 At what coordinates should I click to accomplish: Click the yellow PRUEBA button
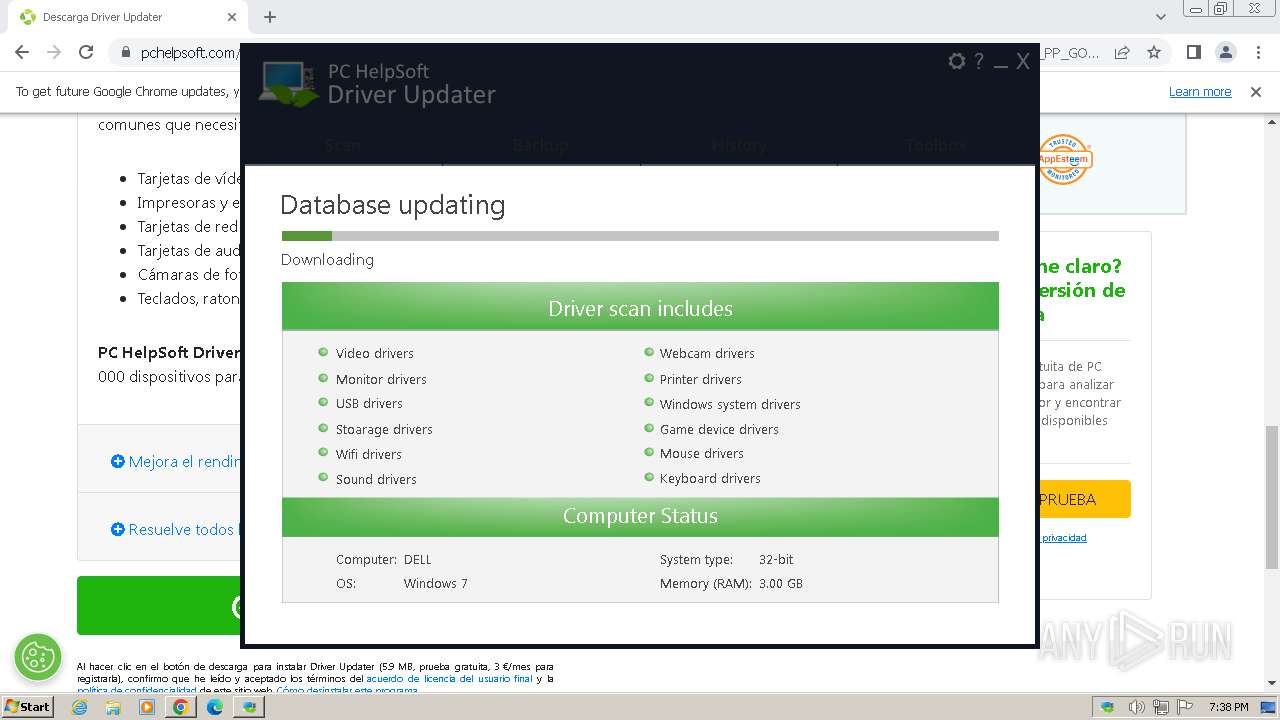pos(1084,499)
